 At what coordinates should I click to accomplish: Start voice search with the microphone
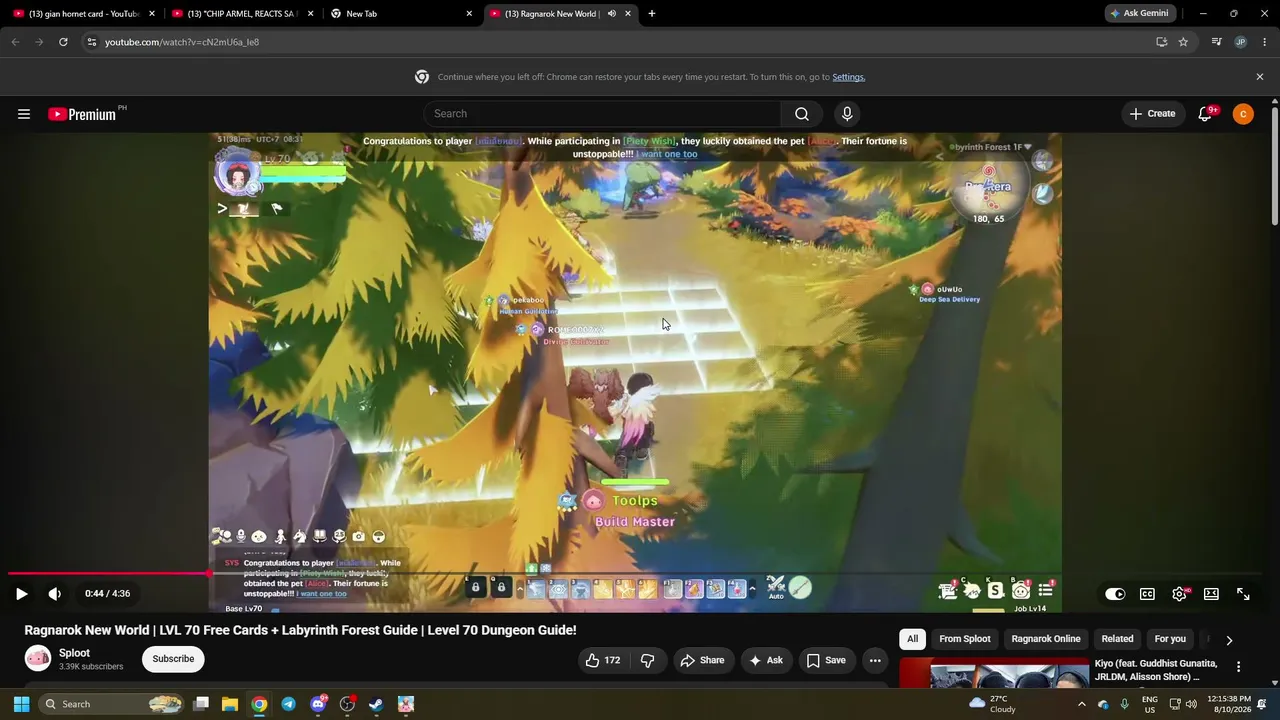coord(847,114)
